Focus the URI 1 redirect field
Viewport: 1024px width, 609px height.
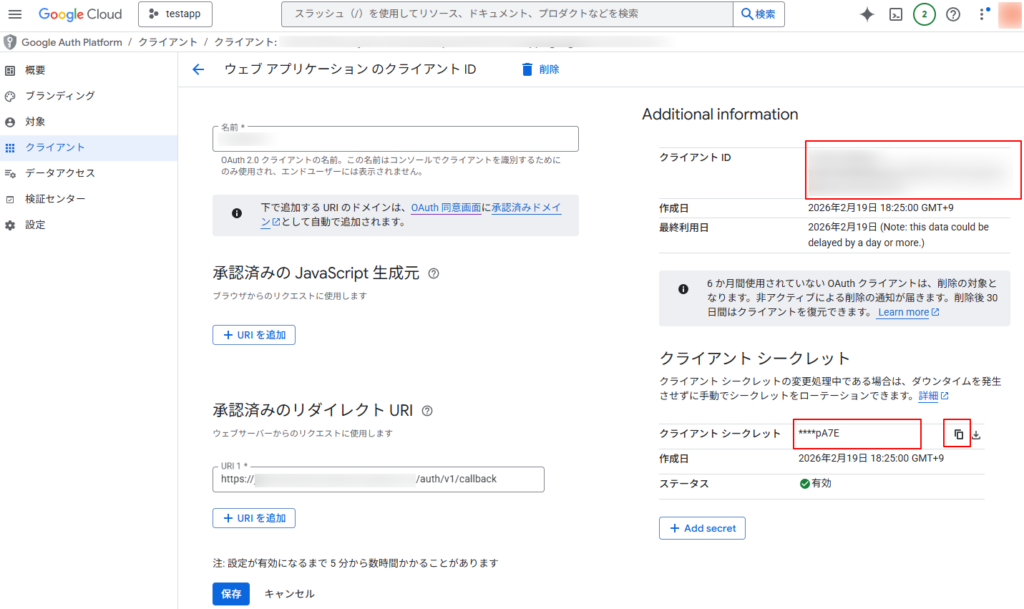tap(378, 479)
